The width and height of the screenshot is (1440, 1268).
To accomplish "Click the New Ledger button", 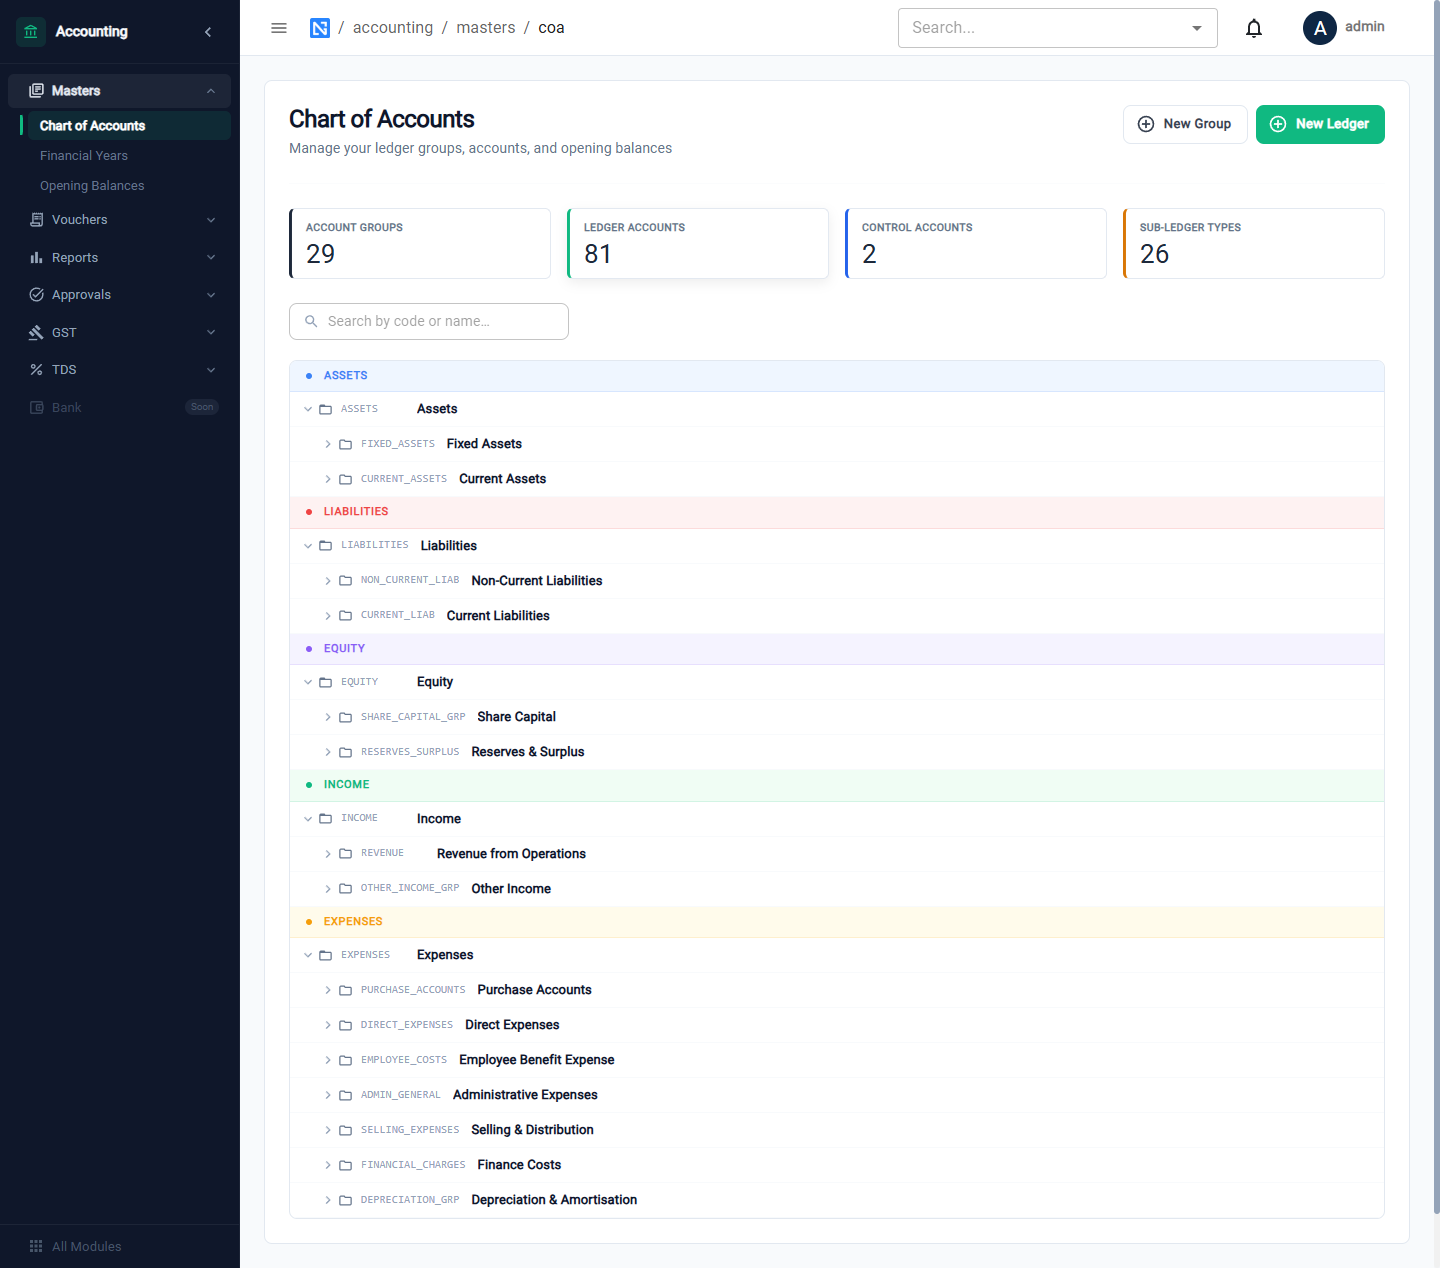I will (1320, 124).
